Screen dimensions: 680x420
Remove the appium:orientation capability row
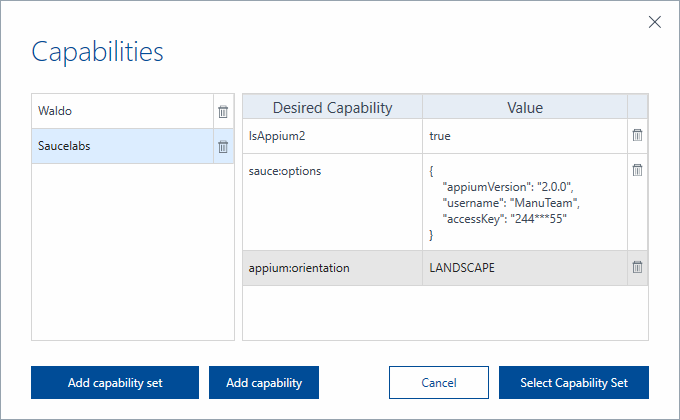637,267
